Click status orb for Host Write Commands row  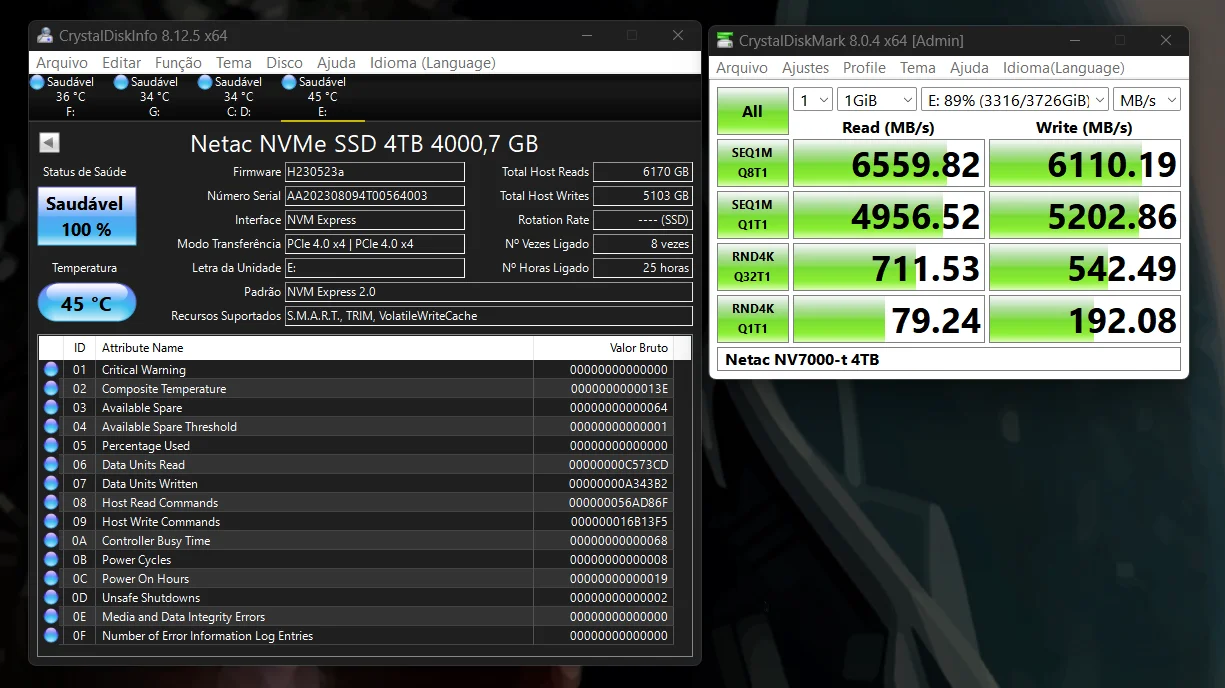51,521
